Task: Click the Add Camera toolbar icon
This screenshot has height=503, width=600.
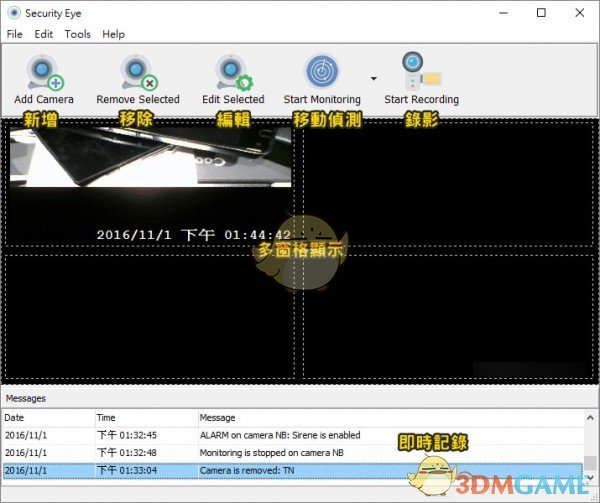Action: click(x=44, y=72)
